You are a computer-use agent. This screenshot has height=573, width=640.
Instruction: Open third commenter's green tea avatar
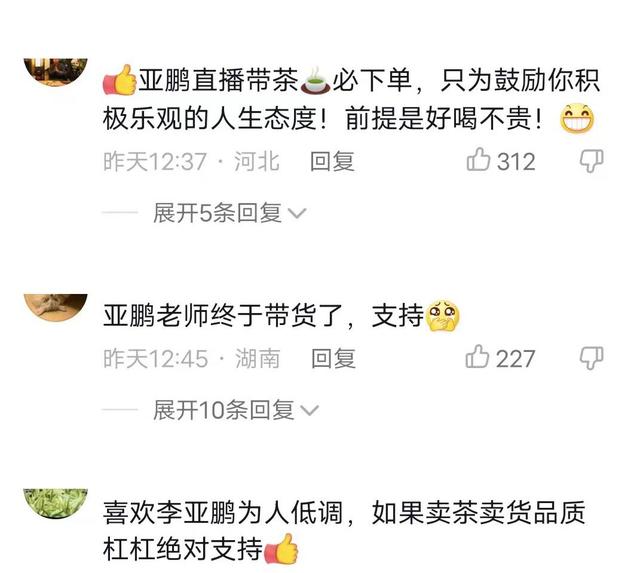point(56,504)
